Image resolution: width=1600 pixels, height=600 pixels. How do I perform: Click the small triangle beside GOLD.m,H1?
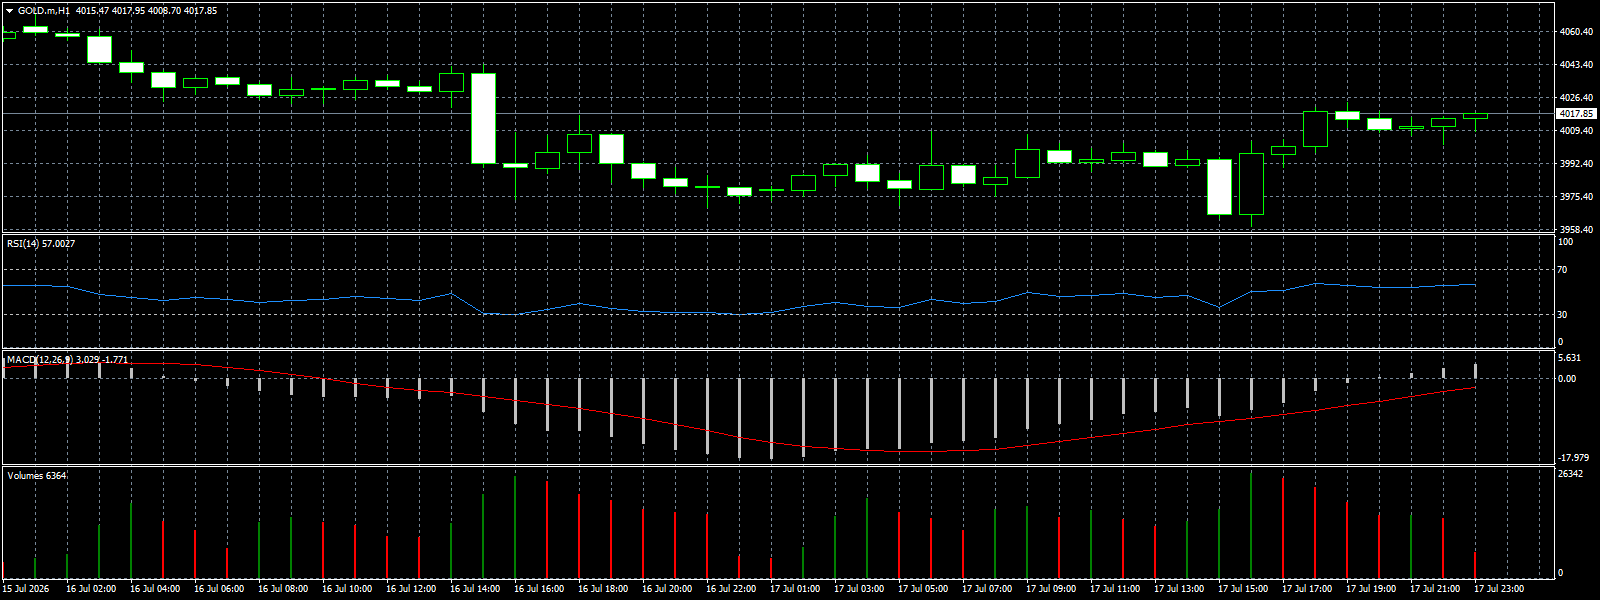pyautogui.click(x=10, y=10)
